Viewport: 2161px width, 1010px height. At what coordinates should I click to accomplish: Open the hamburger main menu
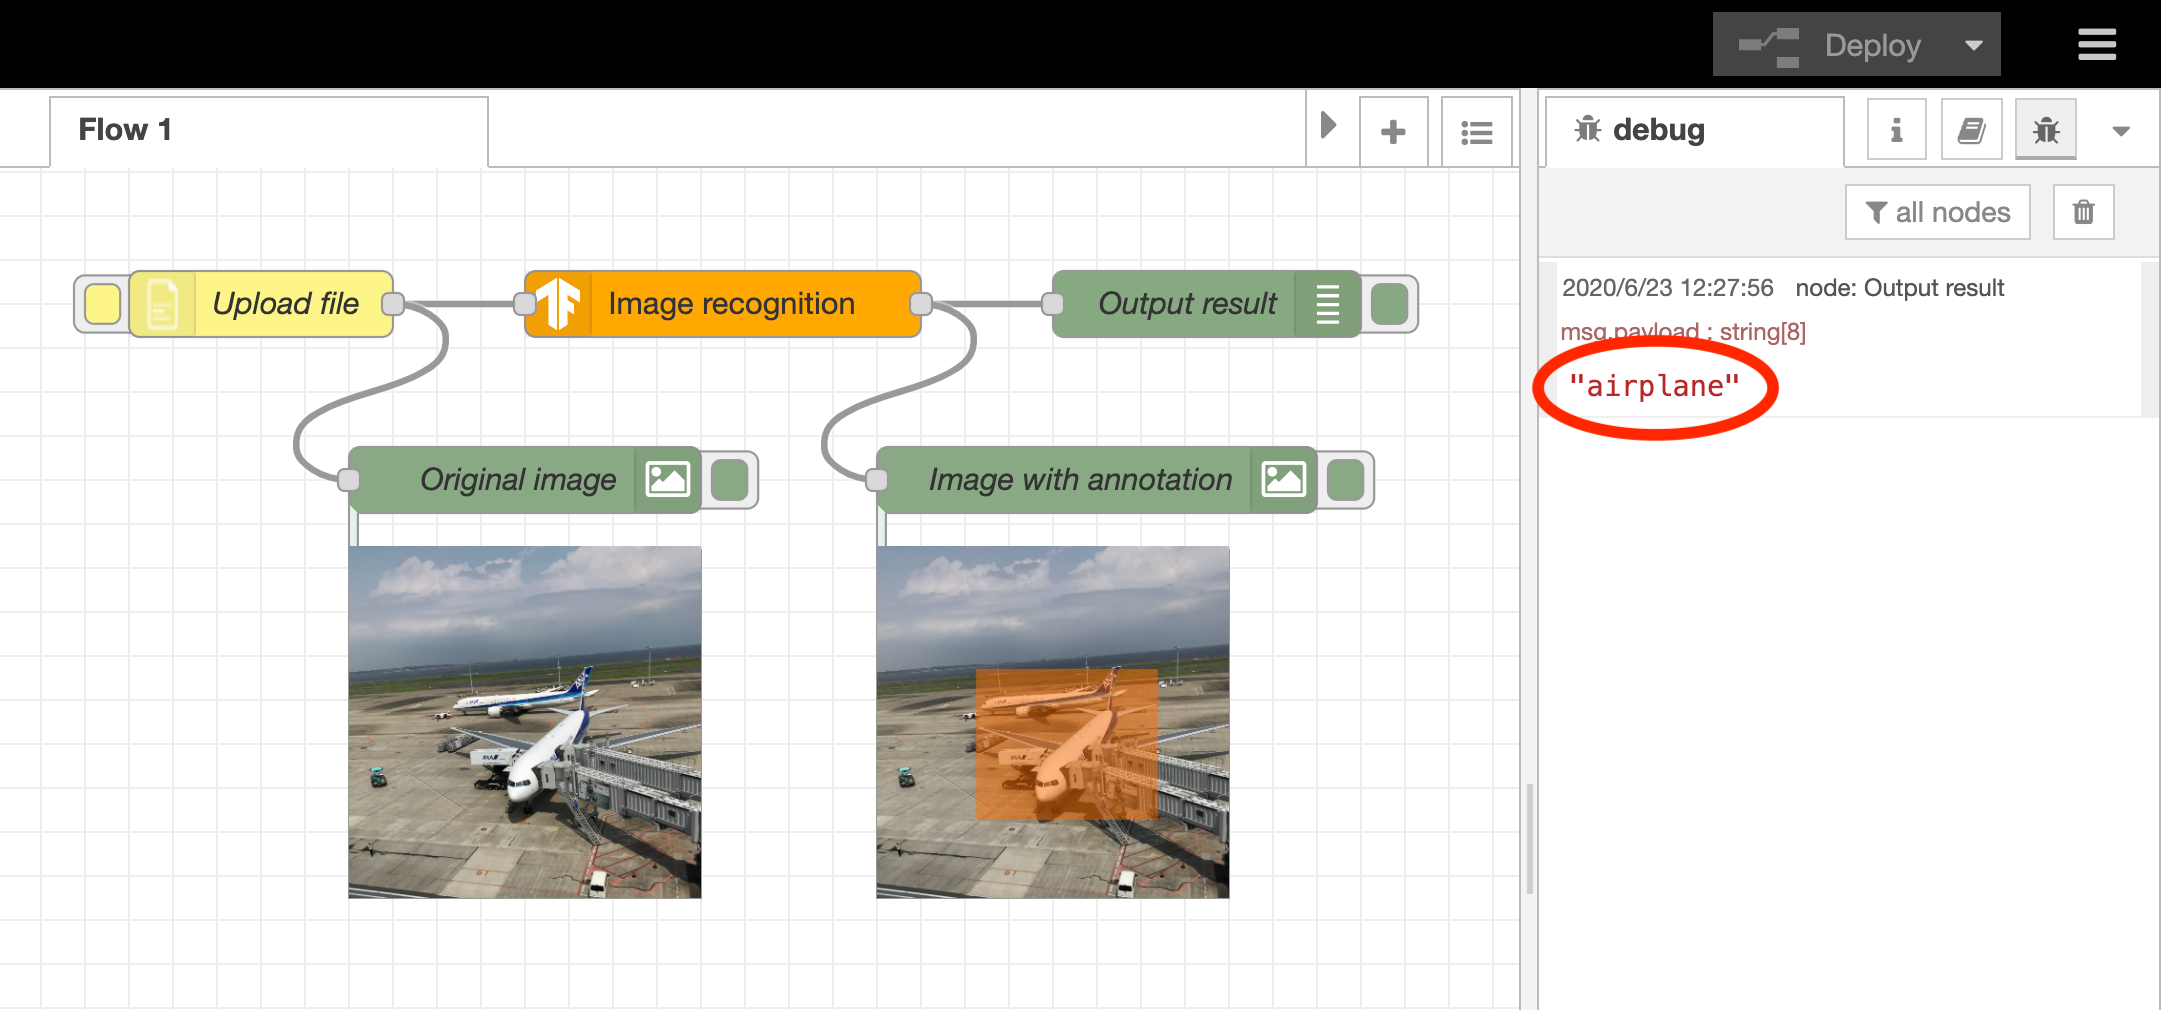2096,44
